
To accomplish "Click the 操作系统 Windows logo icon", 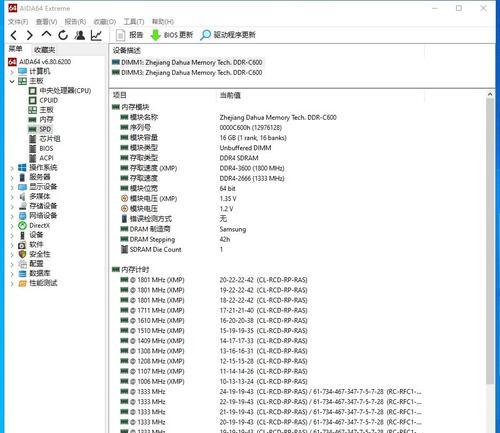I will [x=22, y=168].
